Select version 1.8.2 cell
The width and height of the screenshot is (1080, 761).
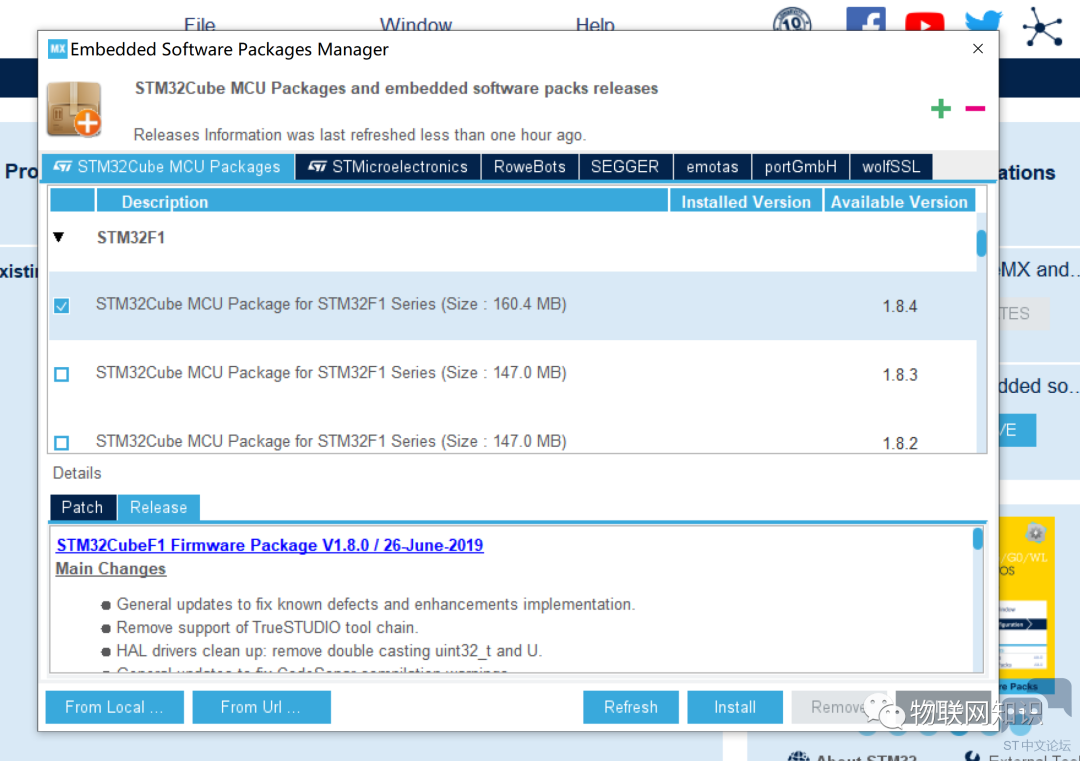click(900, 443)
